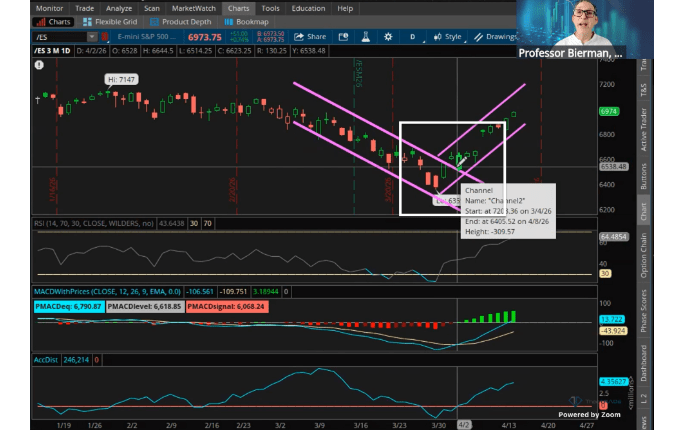Select the Chart sidebar tab

coord(643,211)
